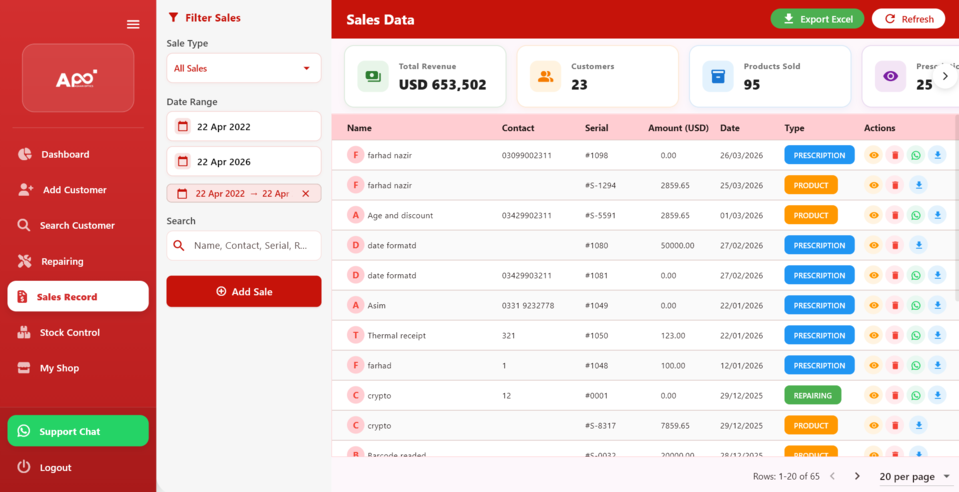Click the Date column header
The height and width of the screenshot is (492, 959).
pos(730,128)
